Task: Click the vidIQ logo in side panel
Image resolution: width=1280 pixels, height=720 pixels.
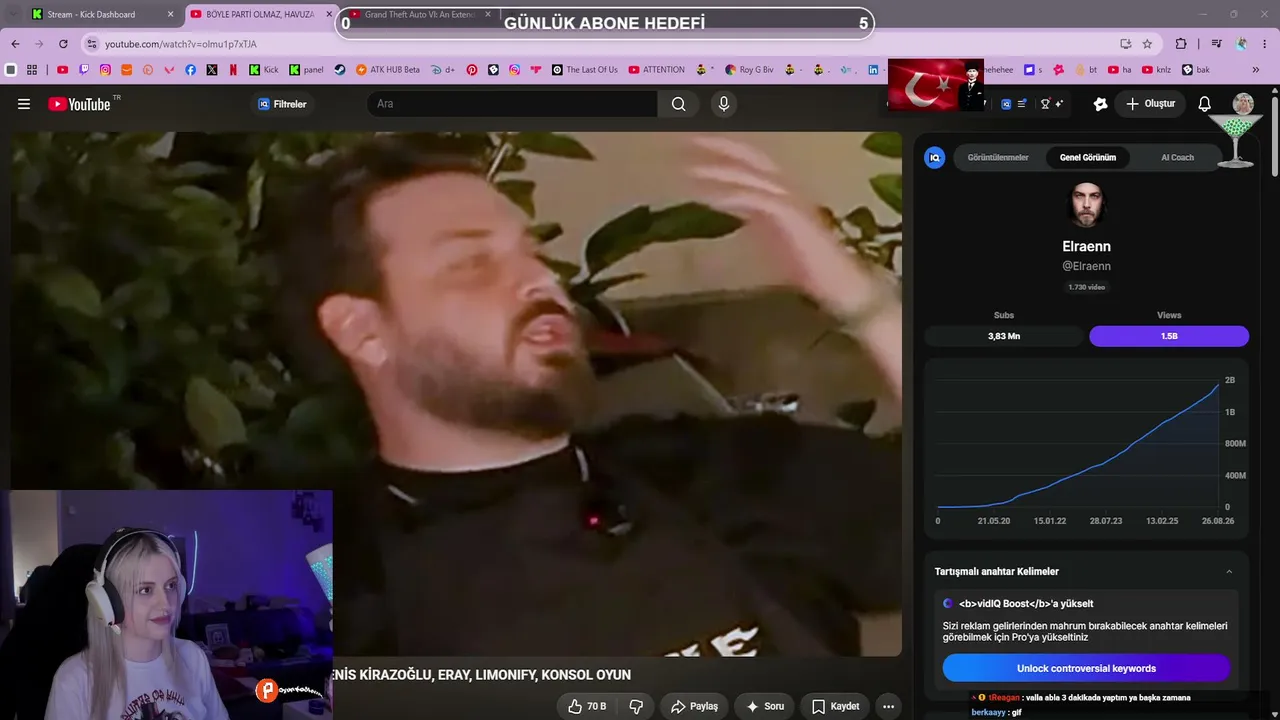Action: coord(935,158)
